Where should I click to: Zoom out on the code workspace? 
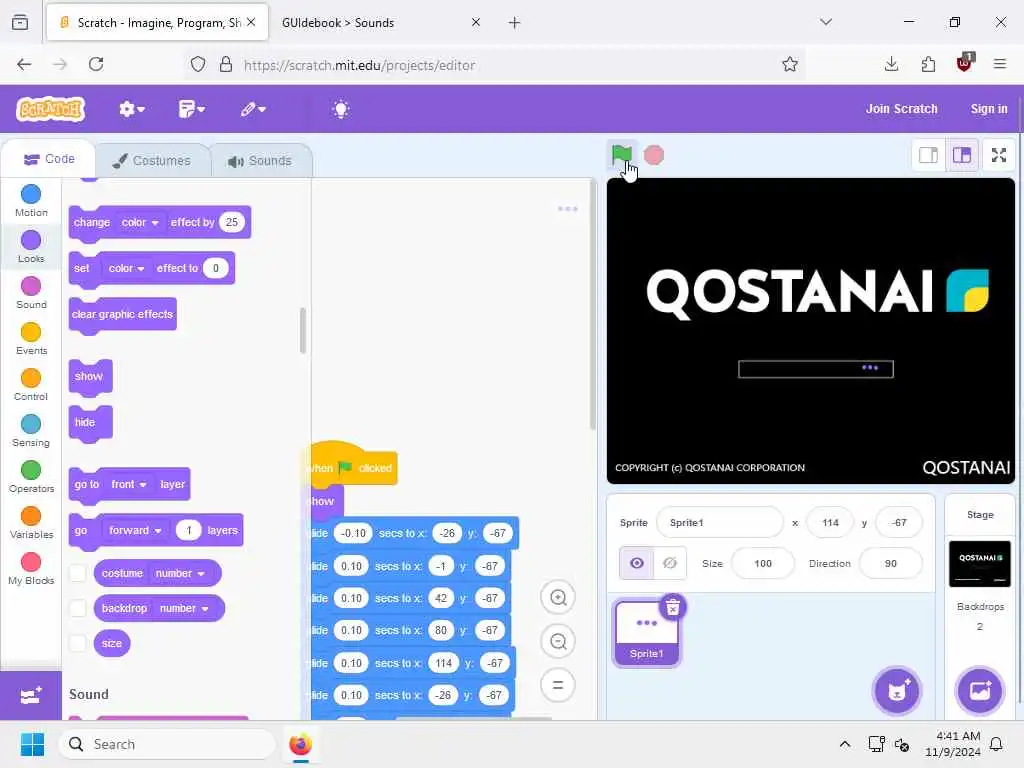pyautogui.click(x=558, y=641)
